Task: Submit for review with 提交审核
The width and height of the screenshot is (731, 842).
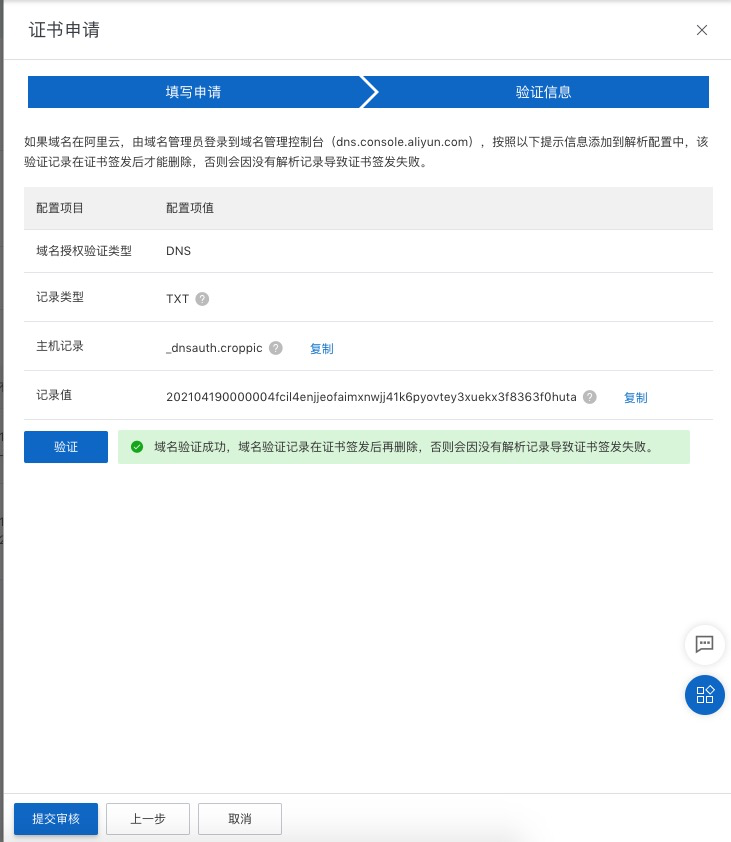Action: 56,819
